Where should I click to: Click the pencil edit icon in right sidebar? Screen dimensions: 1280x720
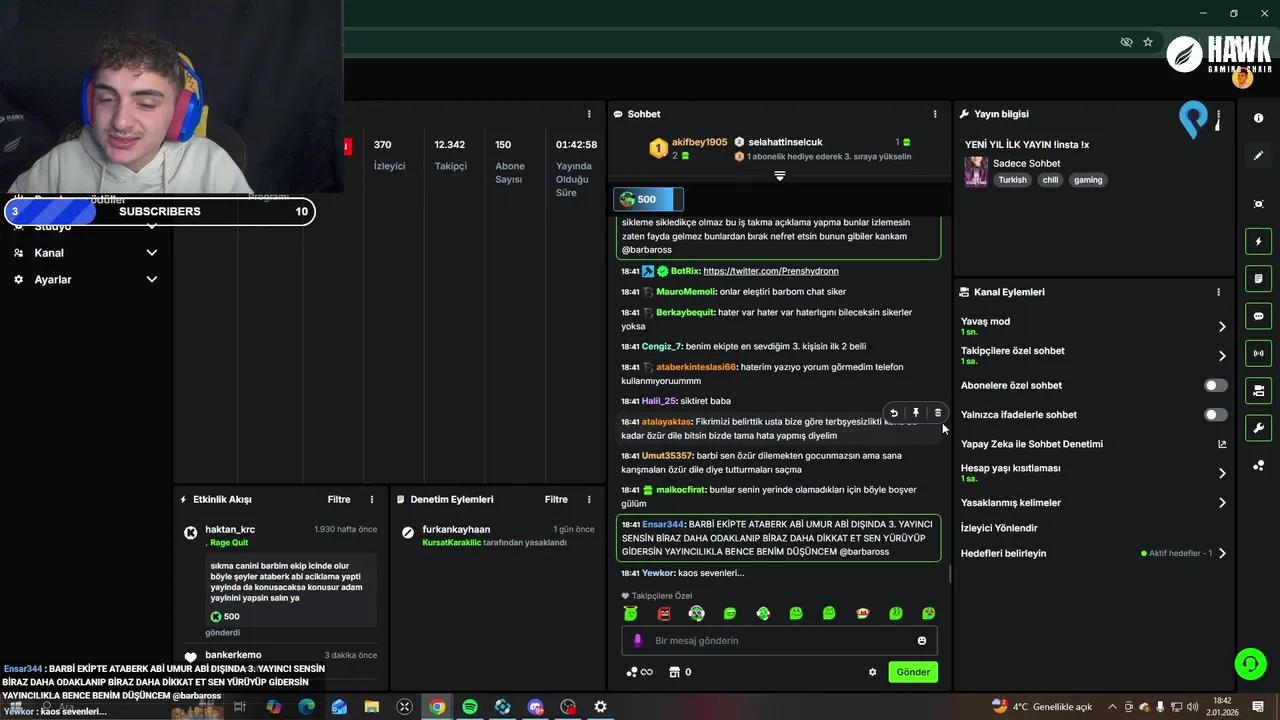(x=1258, y=156)
